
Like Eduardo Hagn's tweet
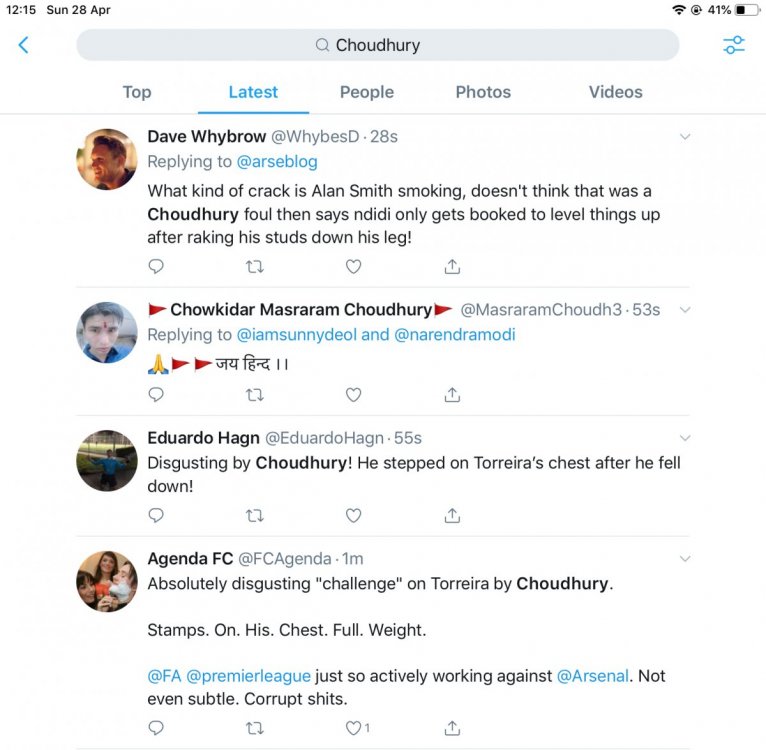(x=353, y=515)
